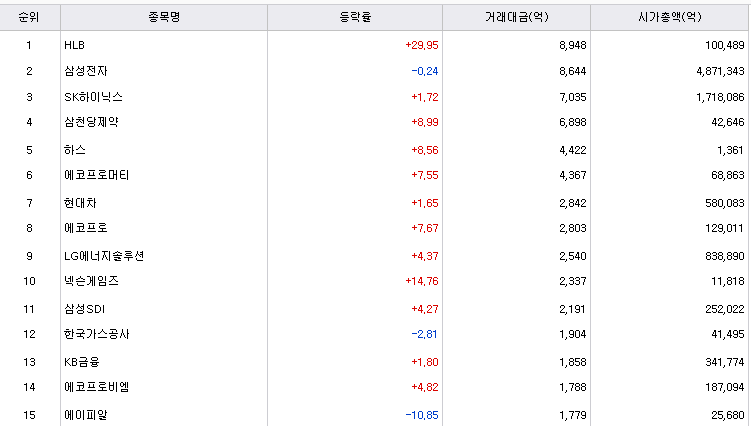Screen dimensions: 751x426
Task: Select the 에코프로머티 stock name
Action: 97,175
